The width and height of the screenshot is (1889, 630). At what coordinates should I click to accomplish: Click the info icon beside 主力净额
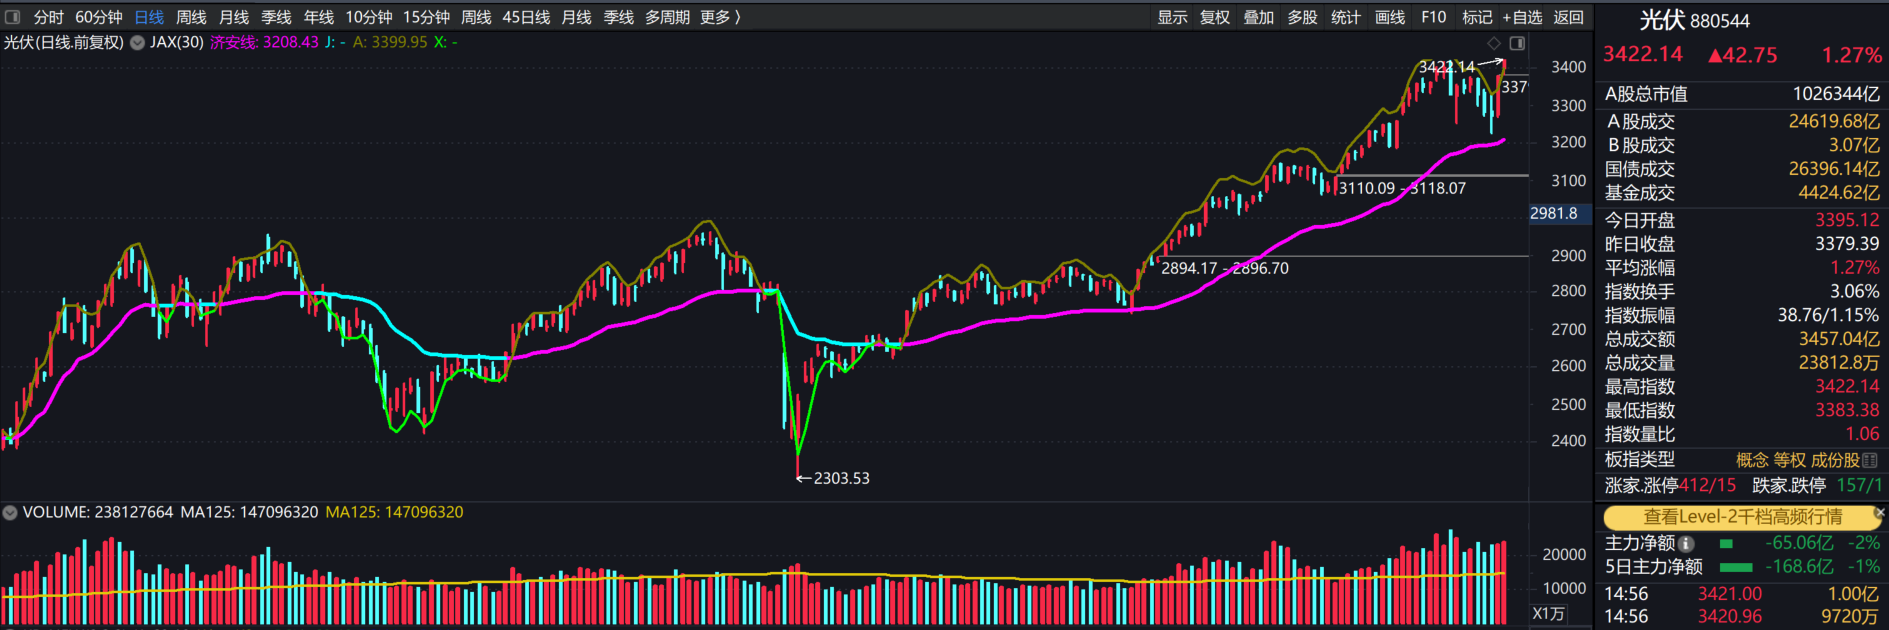(x=1687, y=544)
